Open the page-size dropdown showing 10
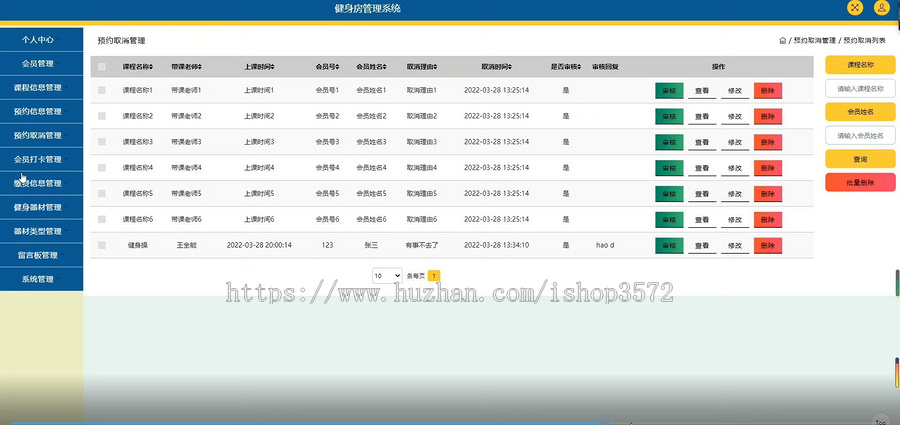The image size is (900, 425). coord(387,276)
